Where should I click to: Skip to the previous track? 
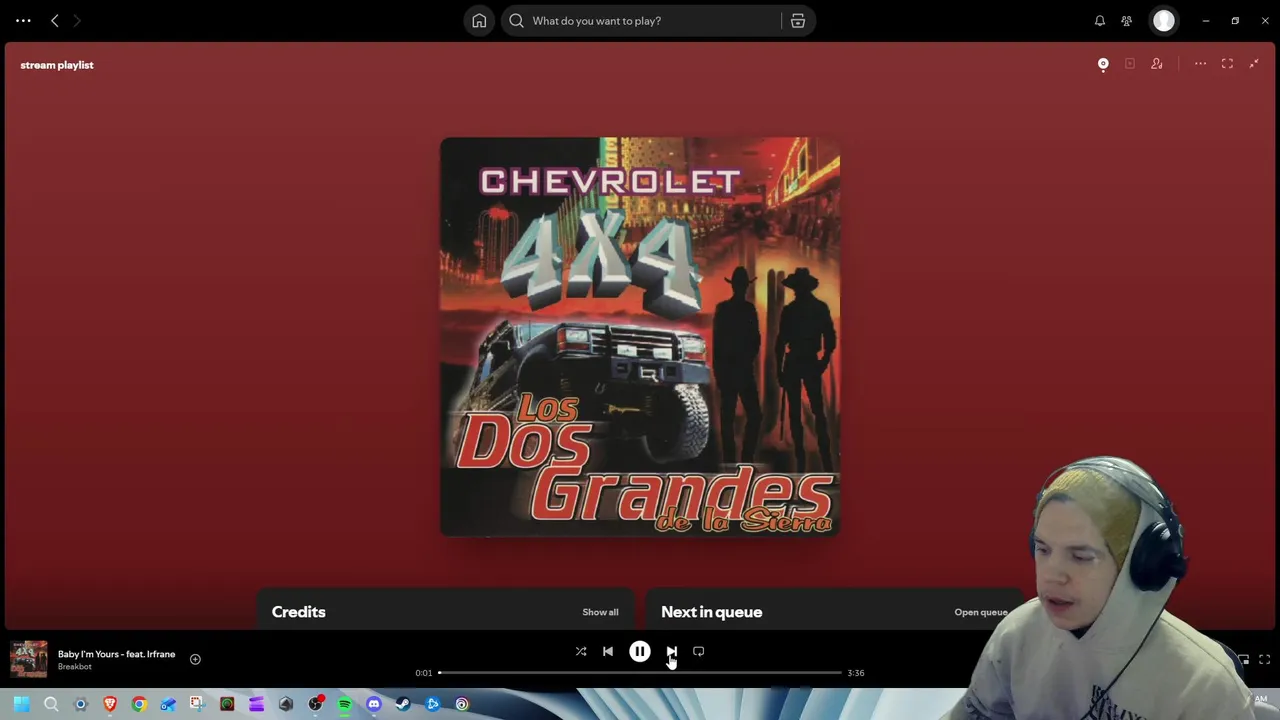[x=607, y=651]
